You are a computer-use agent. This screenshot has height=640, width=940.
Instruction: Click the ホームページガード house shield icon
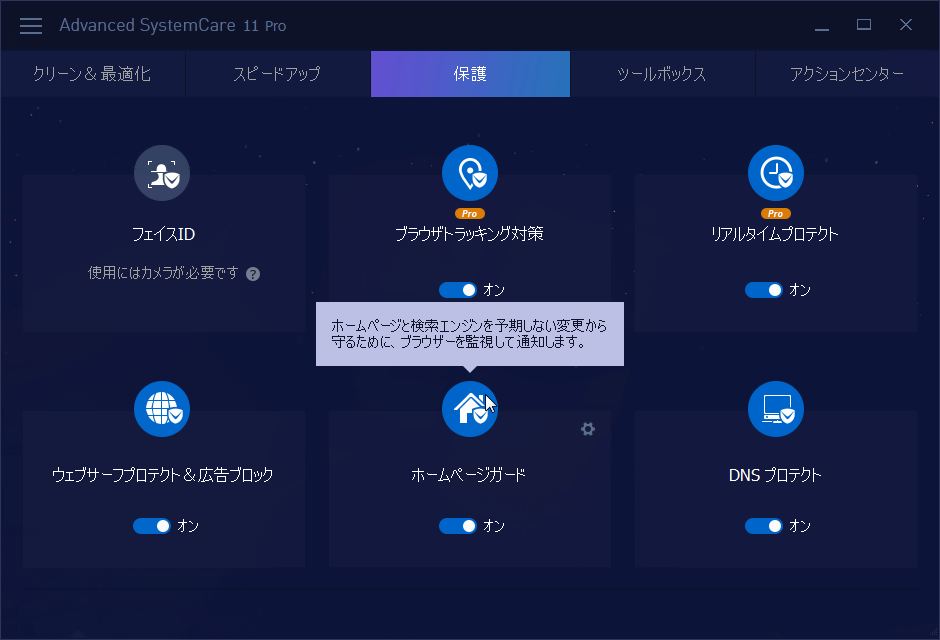pos(470,409)
